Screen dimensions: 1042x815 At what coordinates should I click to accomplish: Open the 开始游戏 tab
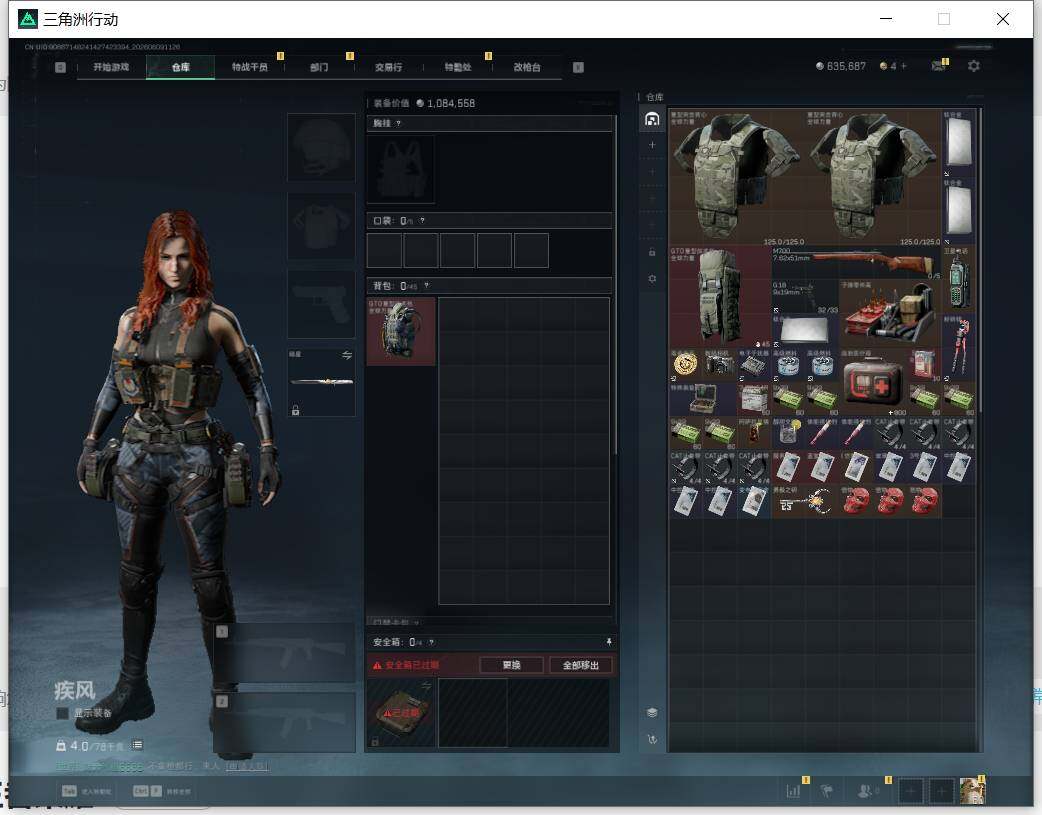(111, 67)
